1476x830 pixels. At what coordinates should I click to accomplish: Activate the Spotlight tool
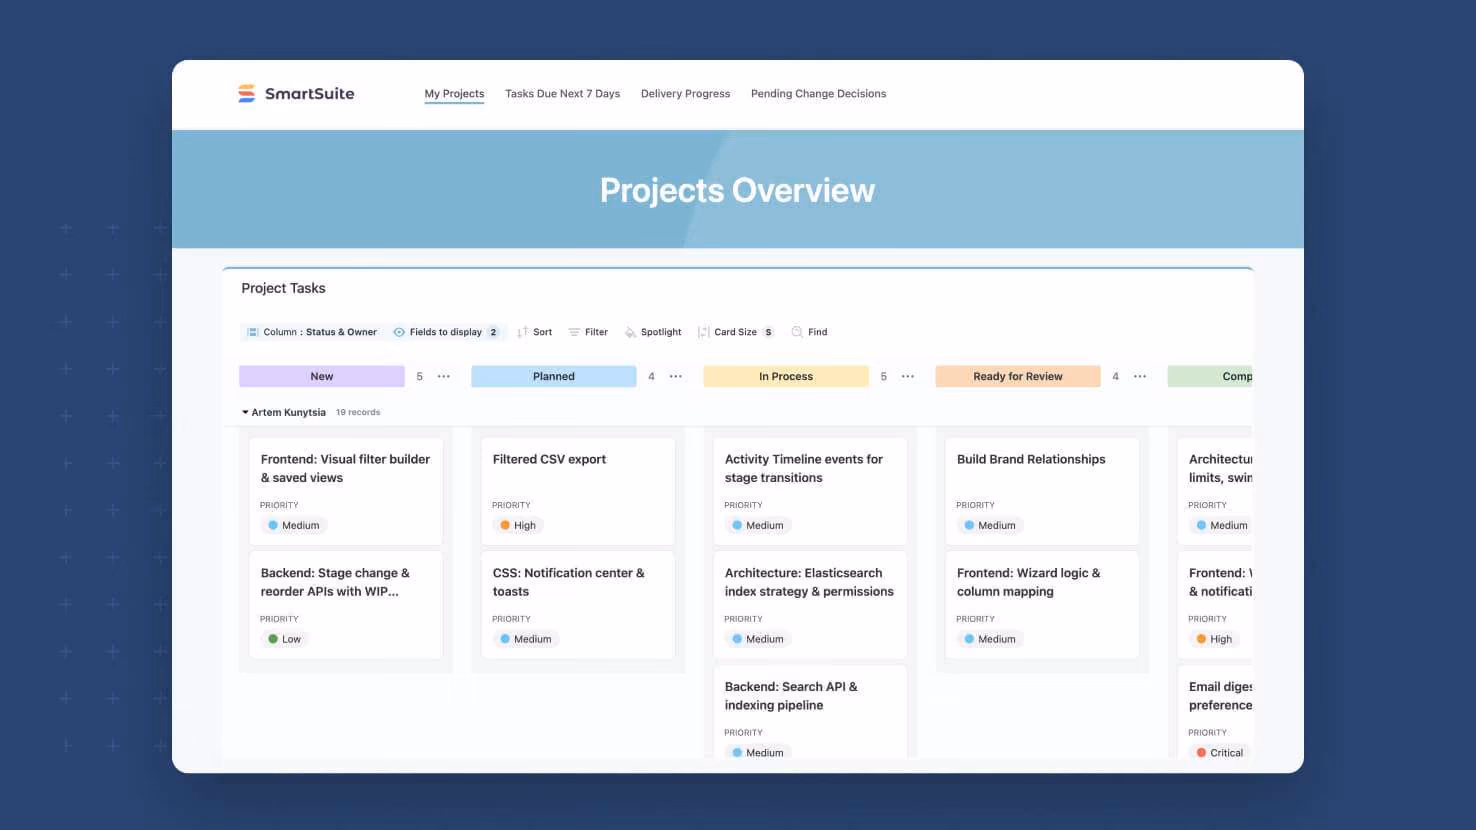(653, 332)
